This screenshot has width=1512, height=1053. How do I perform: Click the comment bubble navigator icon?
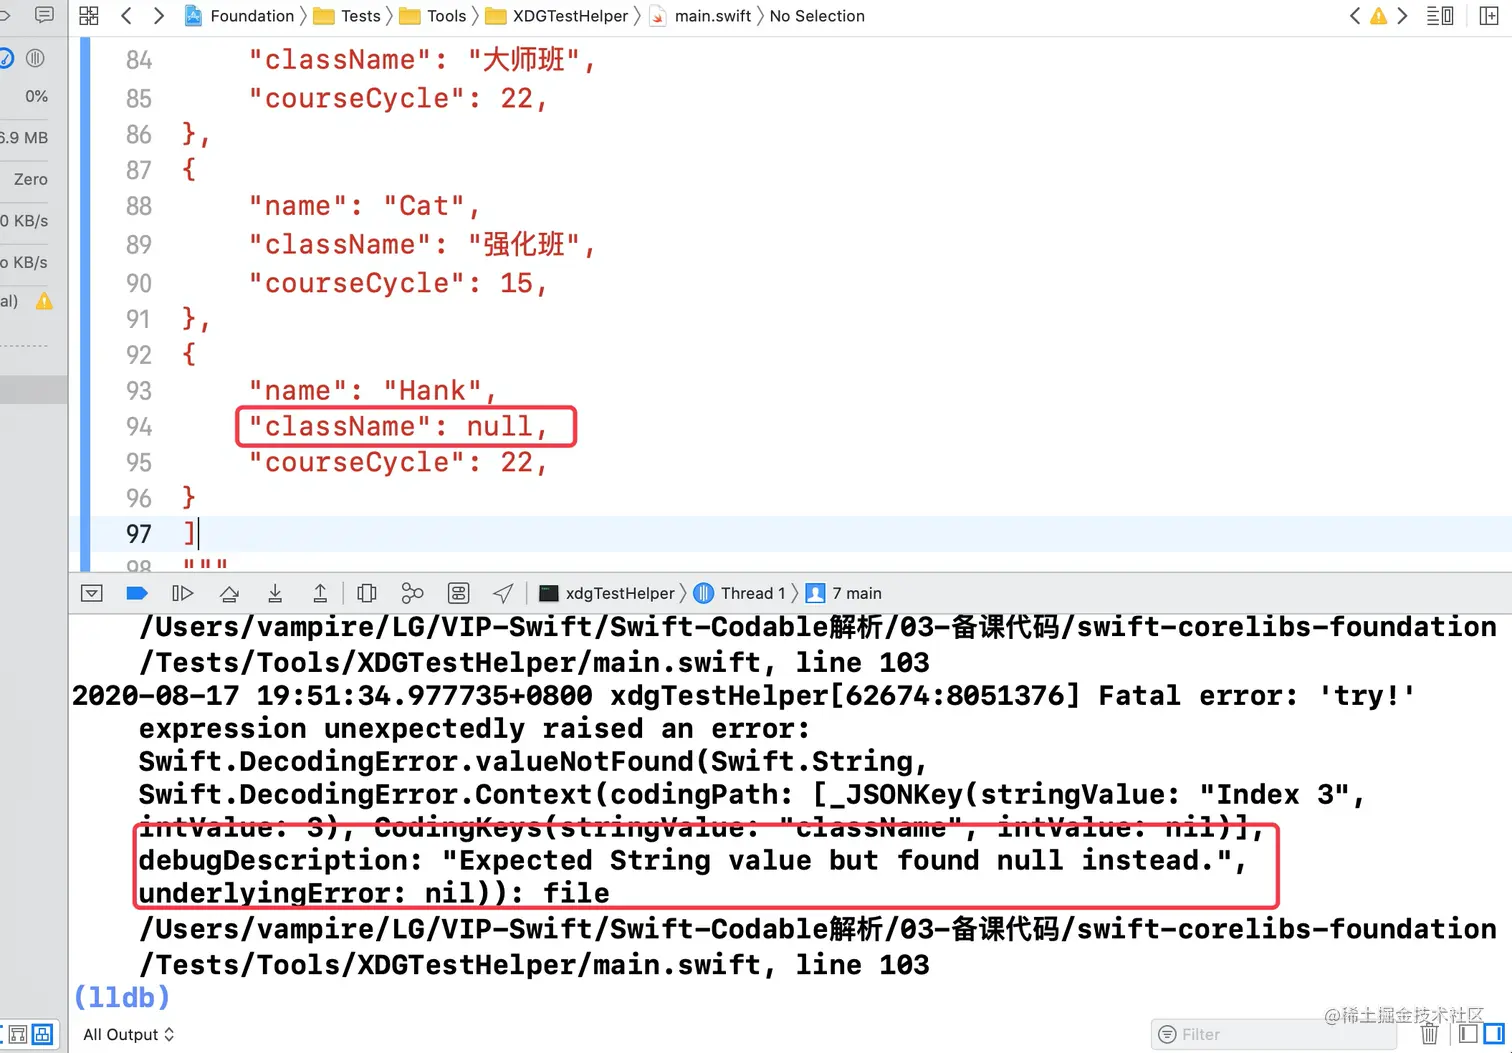tap(44, 15)
